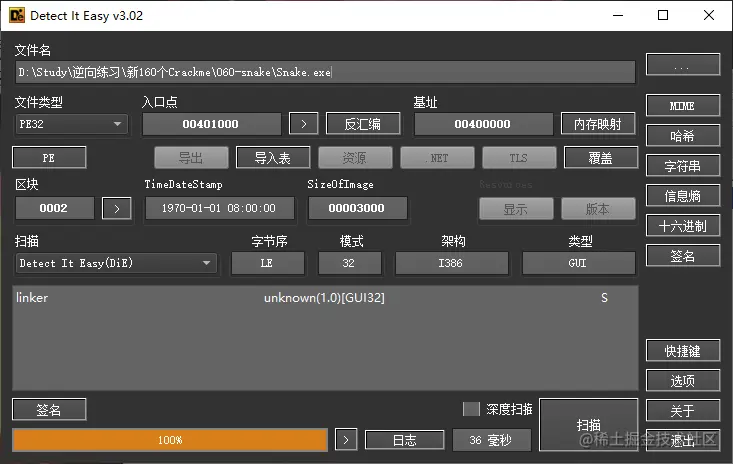The image size is (733, 464).
Task: Open the 选项 options dialog
Action: [x=683, y=381]
